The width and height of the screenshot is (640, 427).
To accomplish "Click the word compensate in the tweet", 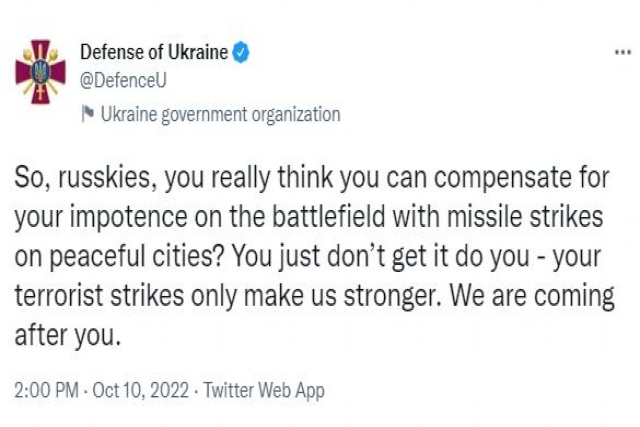I will point(502,179).
